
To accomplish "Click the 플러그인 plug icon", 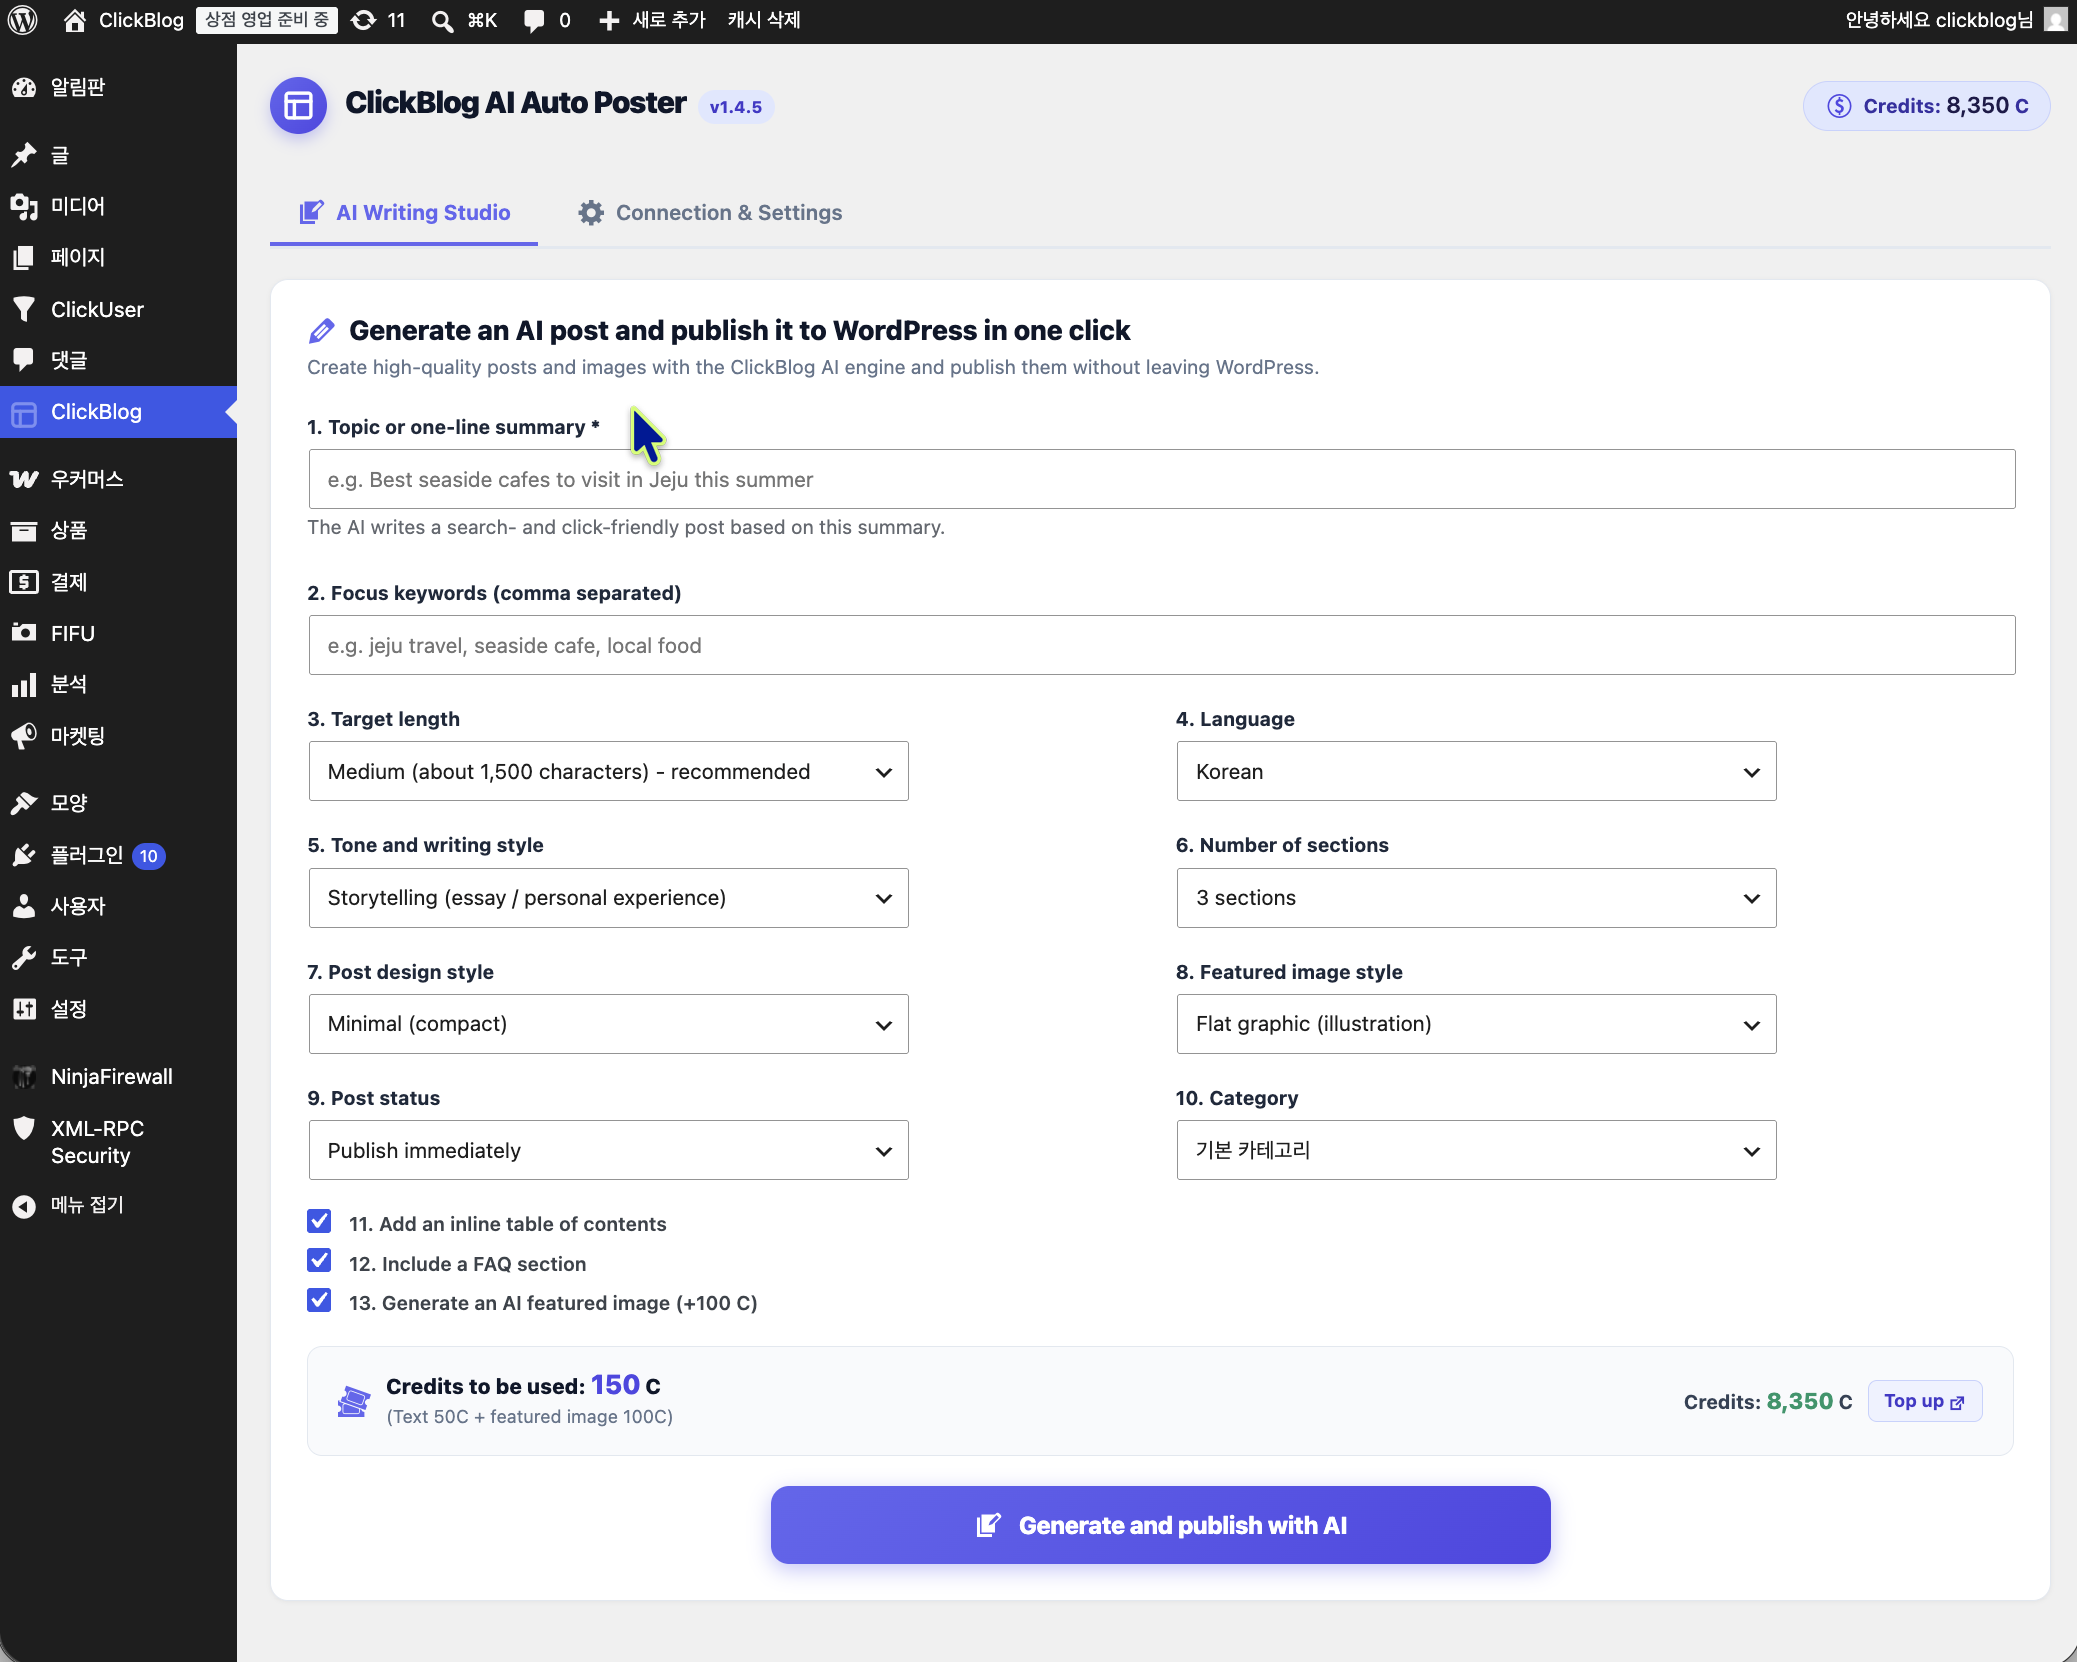I will point(24,855).
